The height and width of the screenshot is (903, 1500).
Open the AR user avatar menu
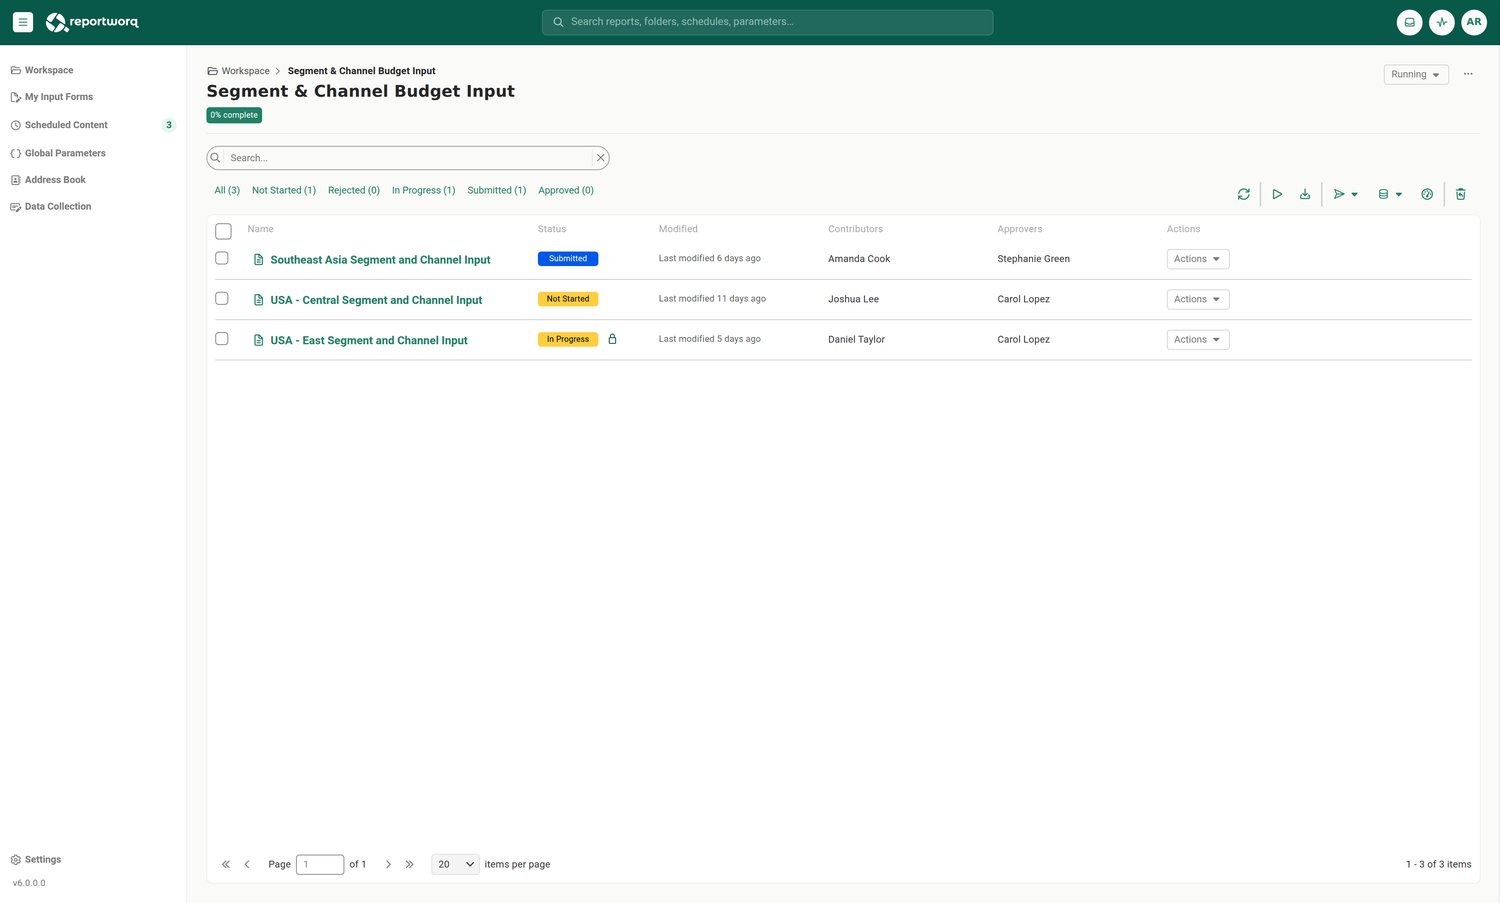coord(1473,22)
